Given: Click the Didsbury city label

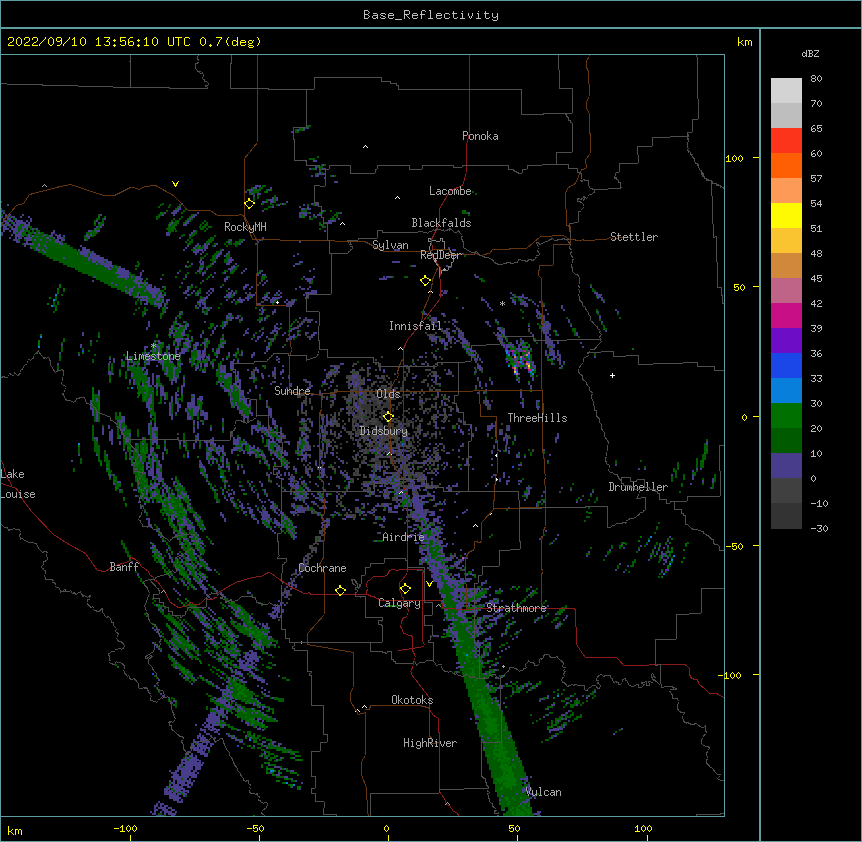Looking at the screenshot, I should point(384,431).
